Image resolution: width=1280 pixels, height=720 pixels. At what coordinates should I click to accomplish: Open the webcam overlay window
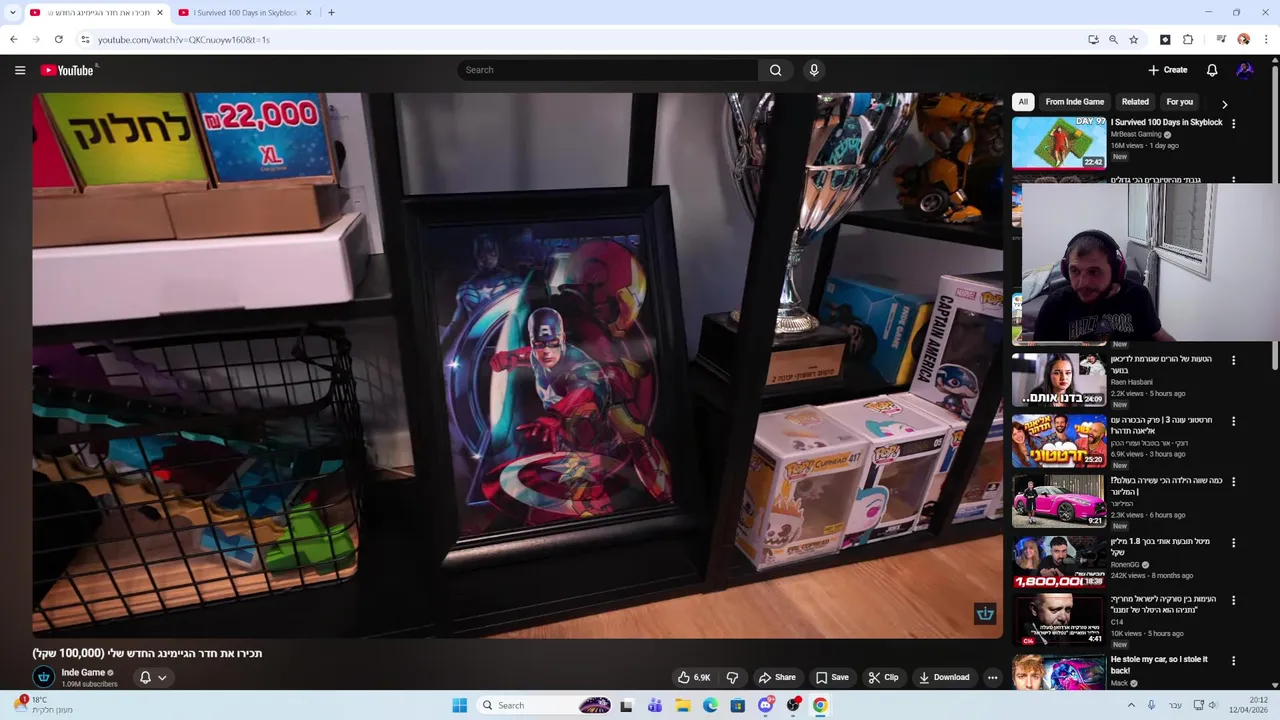1151,263
